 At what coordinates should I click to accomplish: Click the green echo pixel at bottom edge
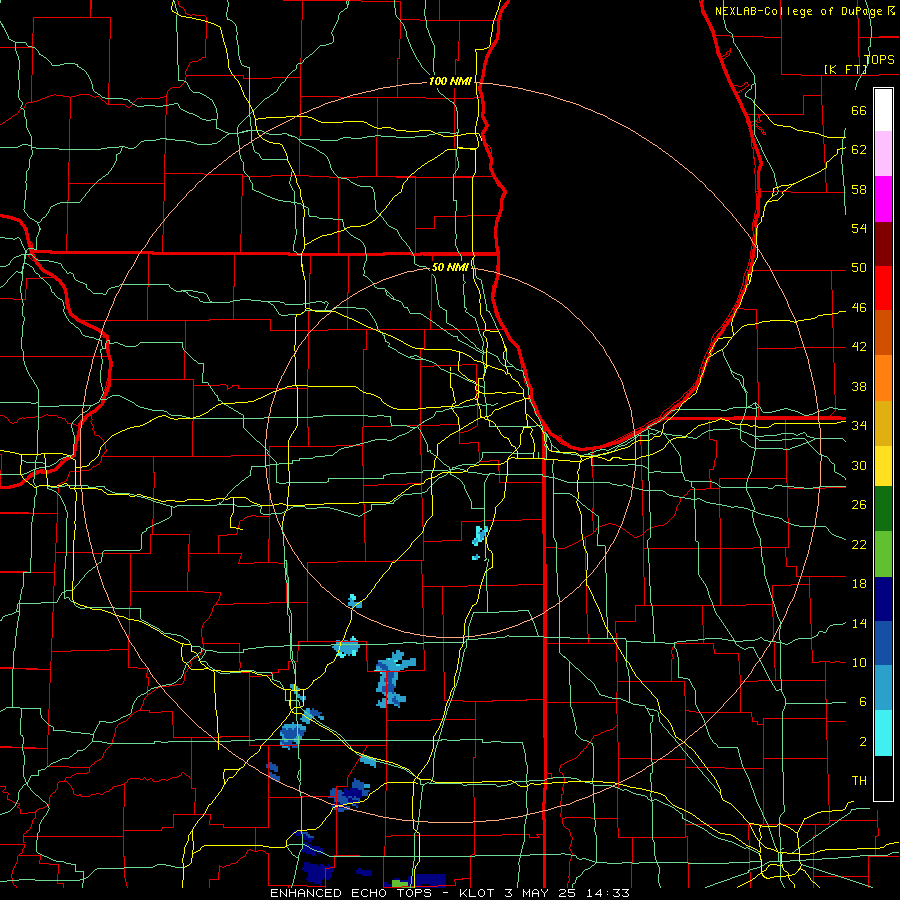401,883
